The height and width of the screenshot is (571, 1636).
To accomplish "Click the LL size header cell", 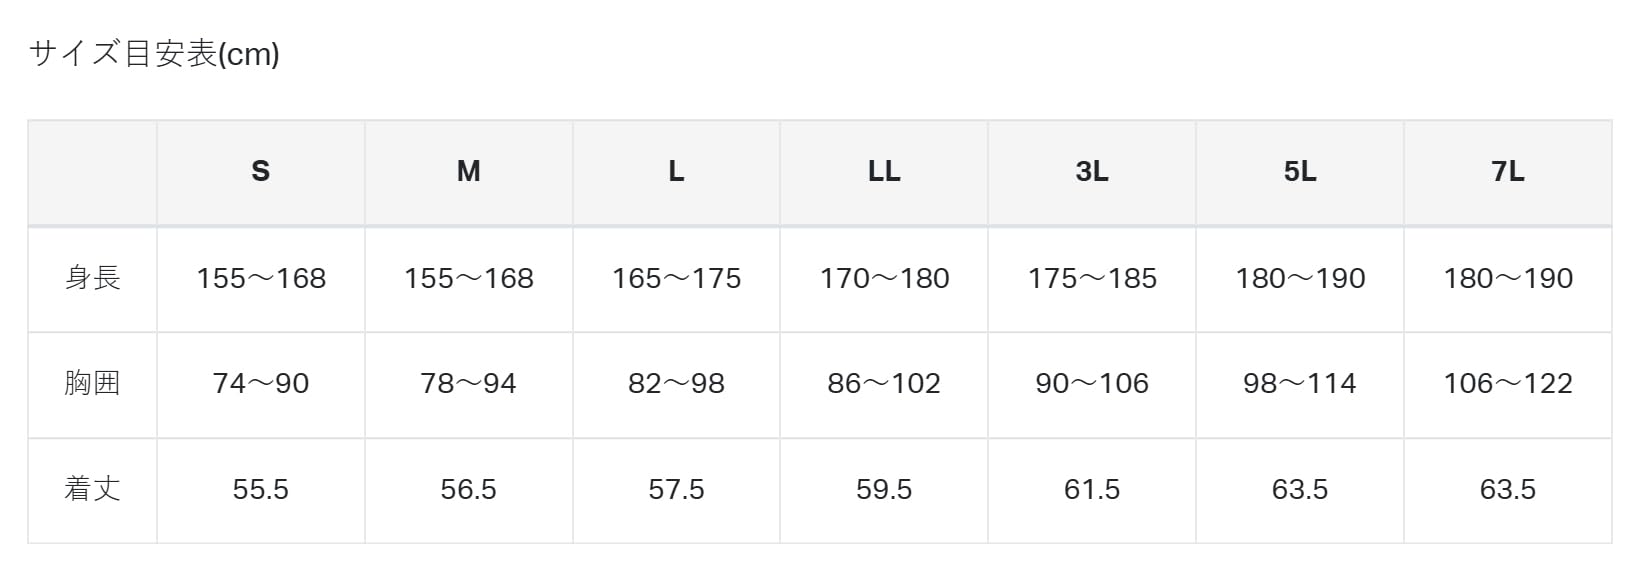I will click(884, 173).
